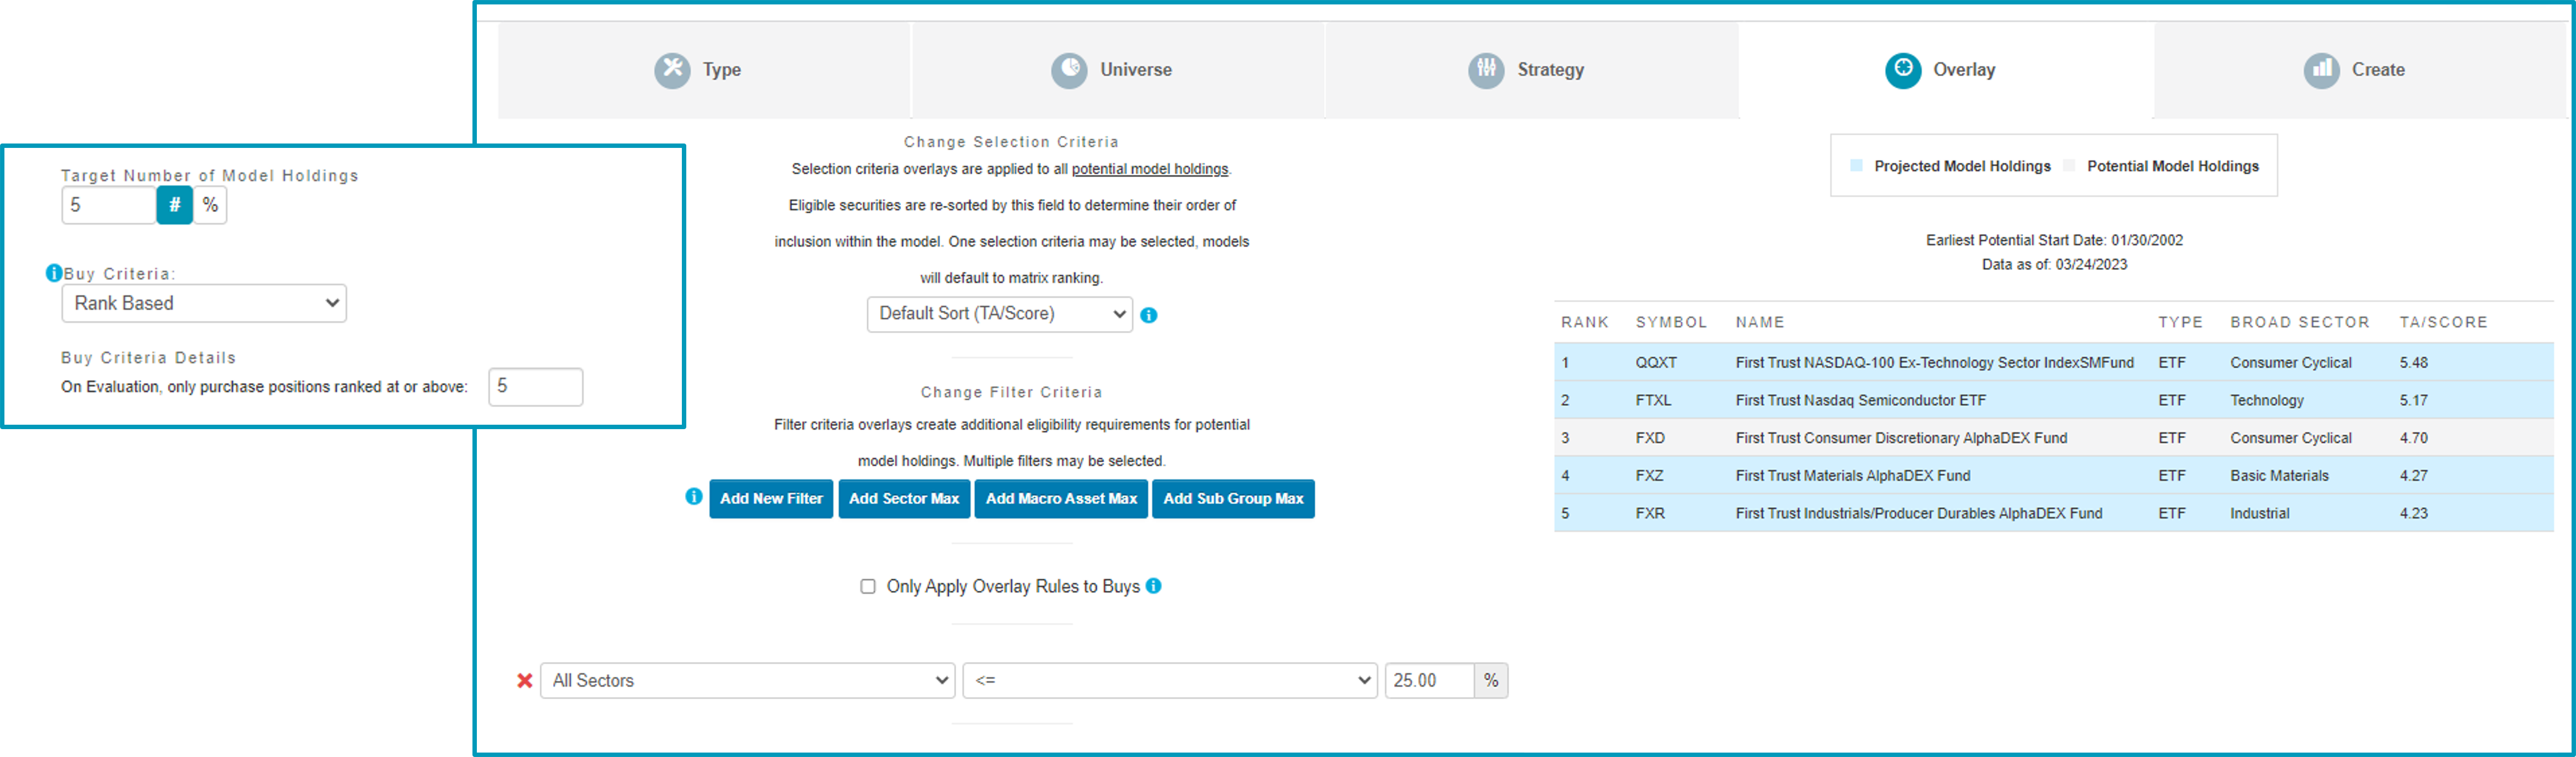Screen dimensions: 2576x757
Task: Go to the Create tab
Action: click(x=2361, y=70)
